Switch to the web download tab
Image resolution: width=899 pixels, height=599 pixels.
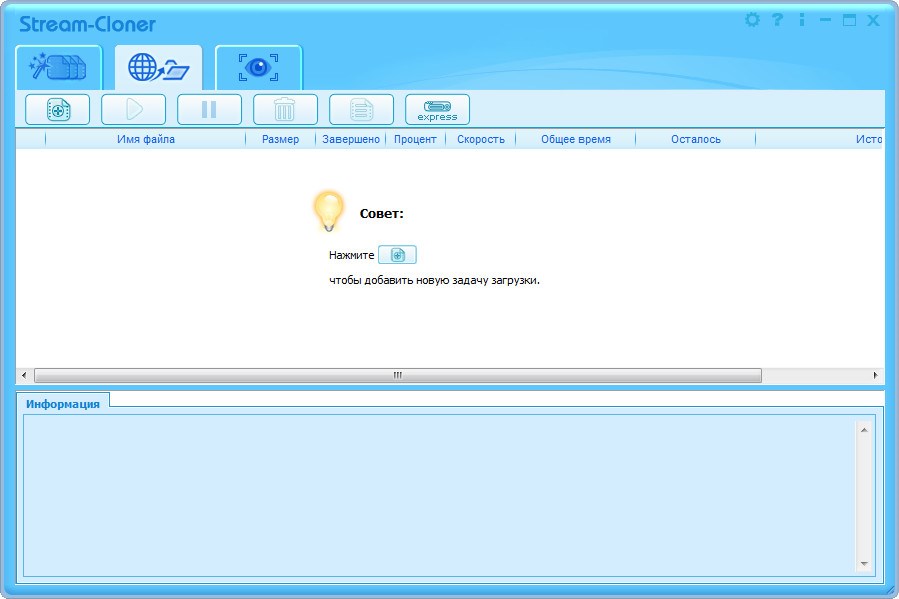pos(158,68)
